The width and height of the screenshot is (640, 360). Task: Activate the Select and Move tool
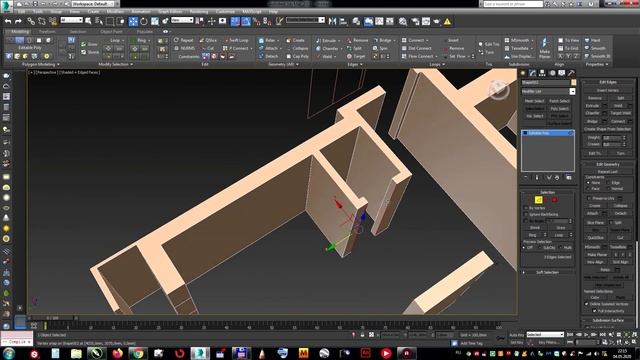point(133,21)
